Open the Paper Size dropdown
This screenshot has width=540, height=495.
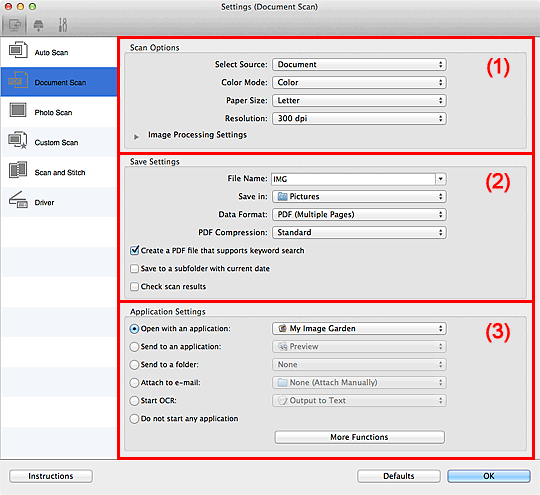click(359, 100)
